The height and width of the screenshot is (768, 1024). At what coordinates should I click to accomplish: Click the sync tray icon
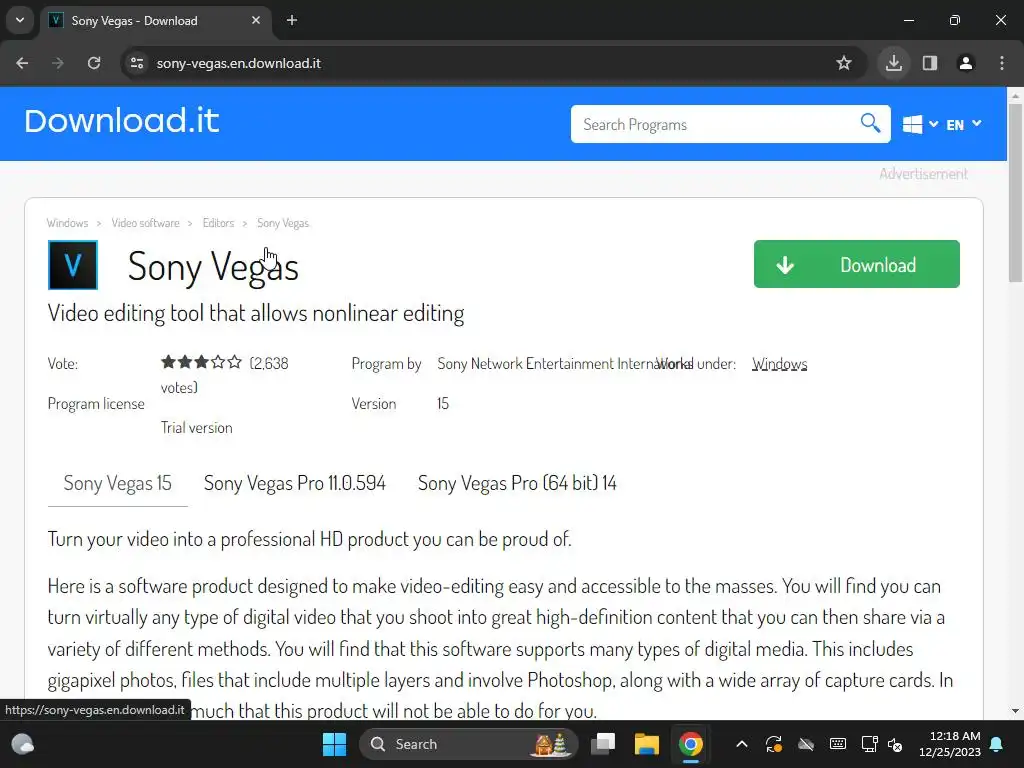point(774,744)
